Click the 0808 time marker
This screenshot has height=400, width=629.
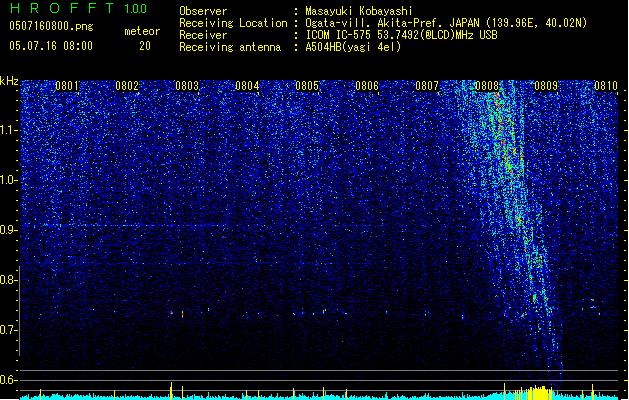pos(487,86)
